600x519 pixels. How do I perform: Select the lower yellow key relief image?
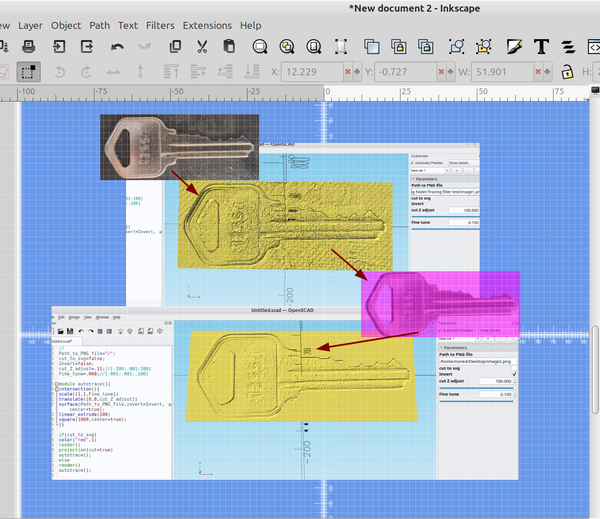302,376
